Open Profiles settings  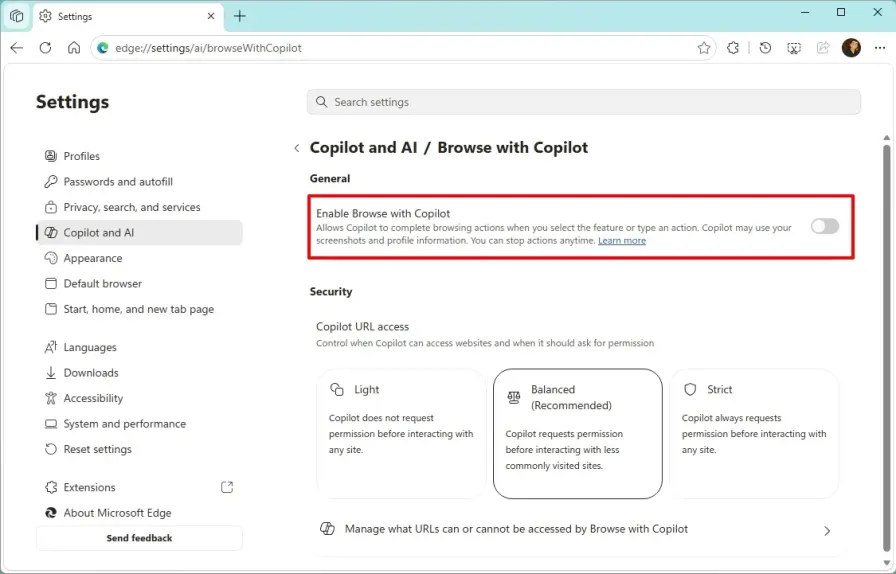pos(139,156)
